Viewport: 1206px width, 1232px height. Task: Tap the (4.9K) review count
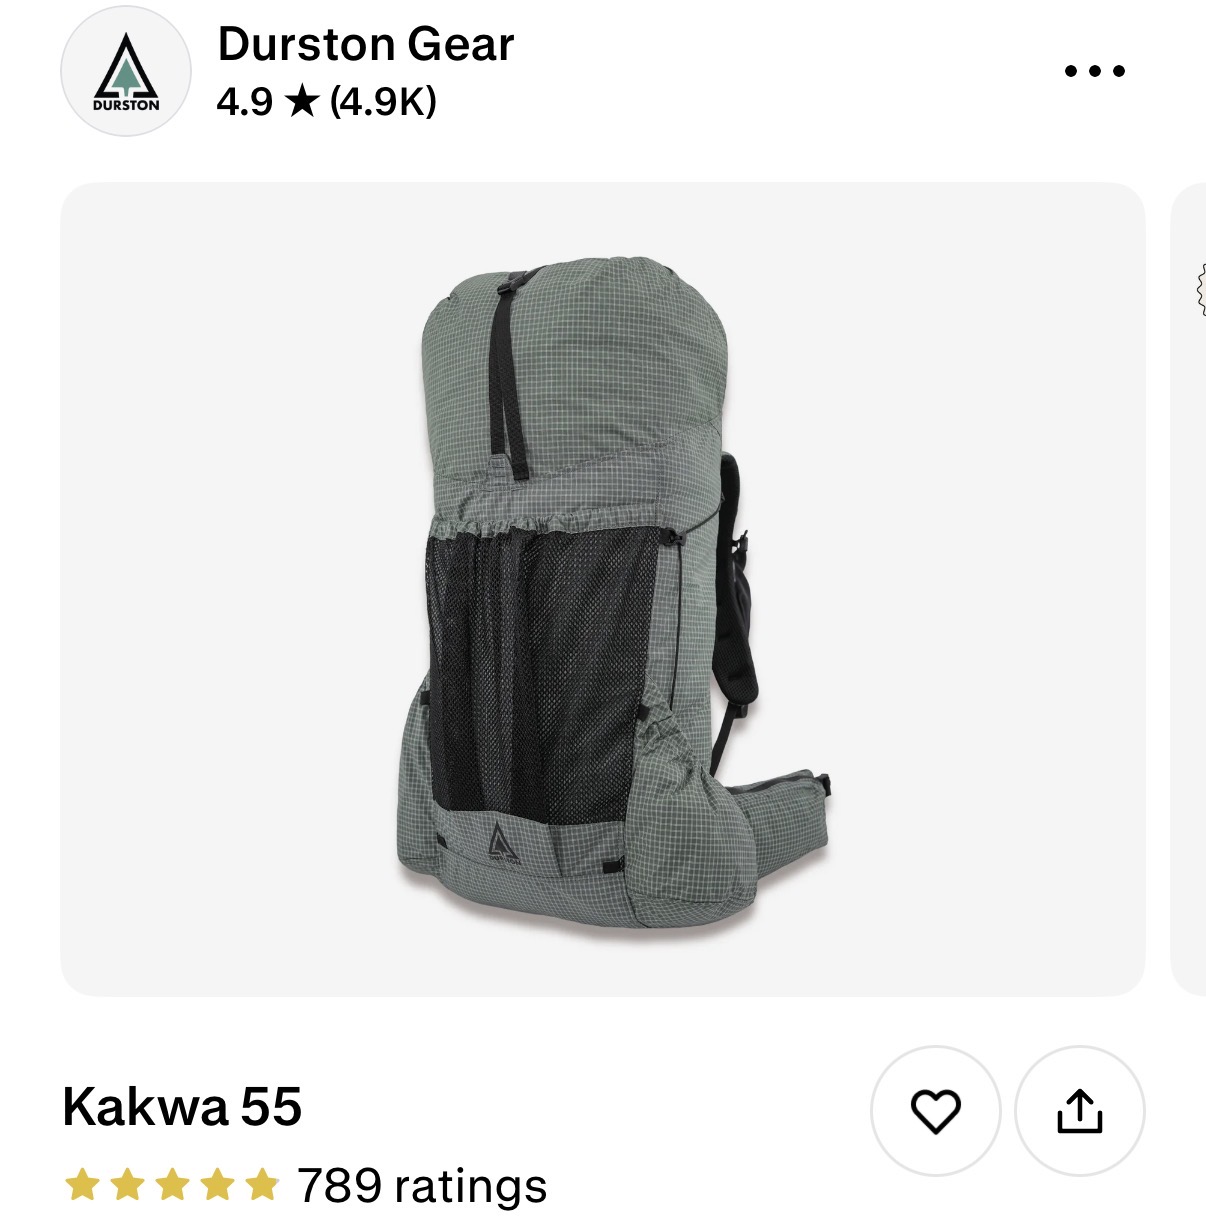[383, 101]
